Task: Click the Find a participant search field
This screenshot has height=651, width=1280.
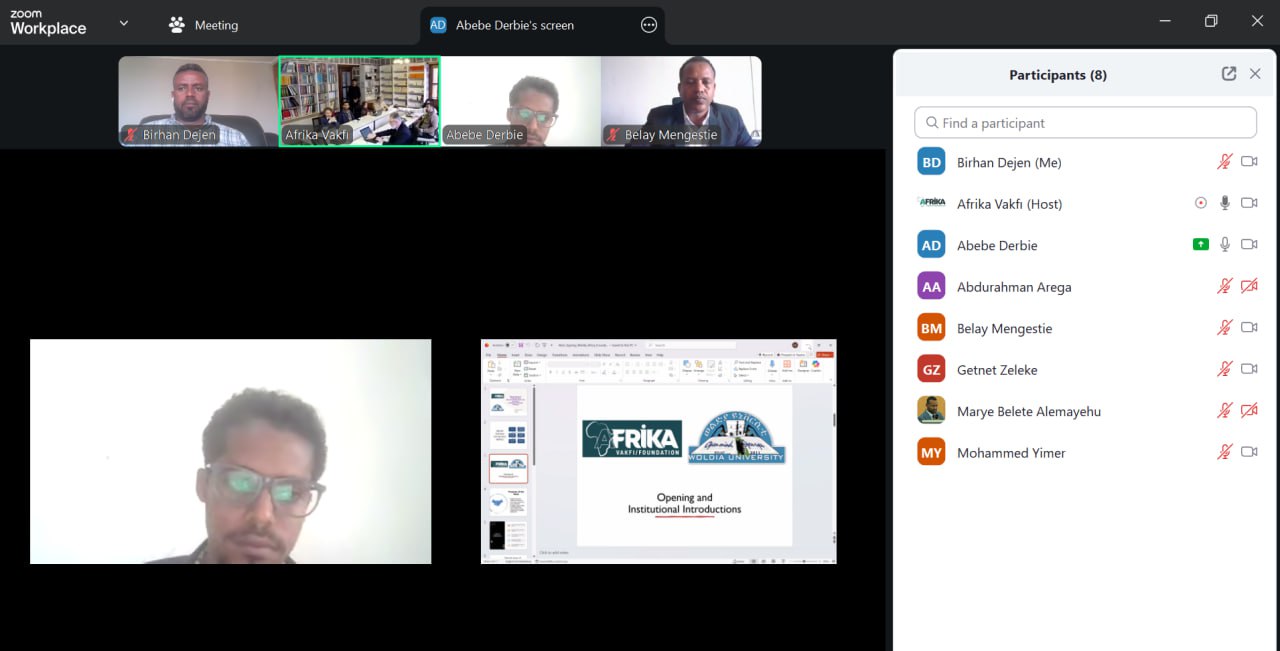Action: (1085, 123)
